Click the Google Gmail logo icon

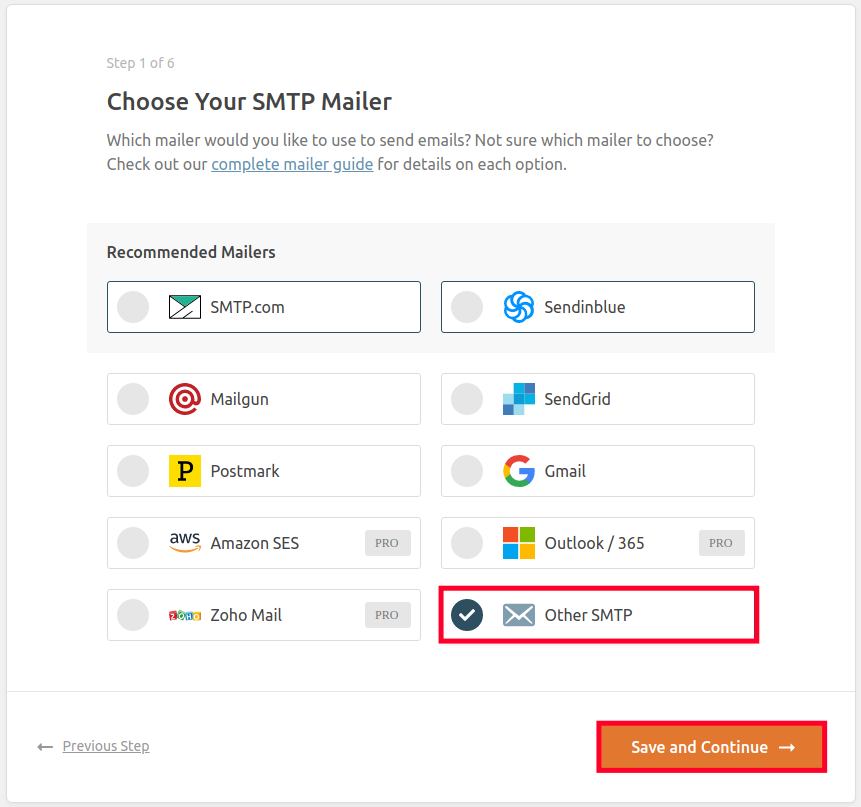click(x=519, y=471)
